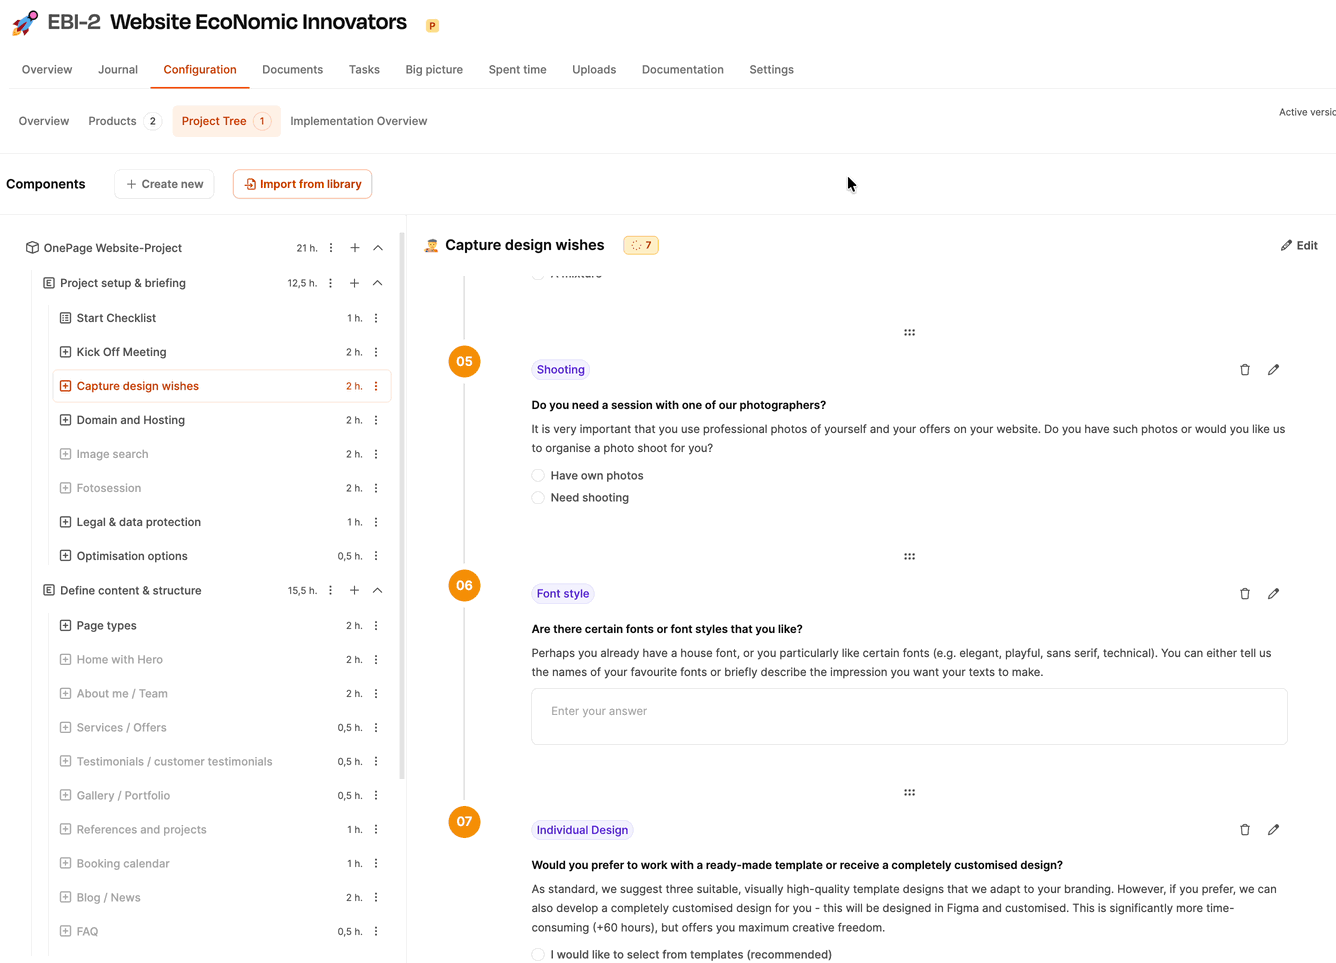Select the Have own photos option

pos(538,476)
